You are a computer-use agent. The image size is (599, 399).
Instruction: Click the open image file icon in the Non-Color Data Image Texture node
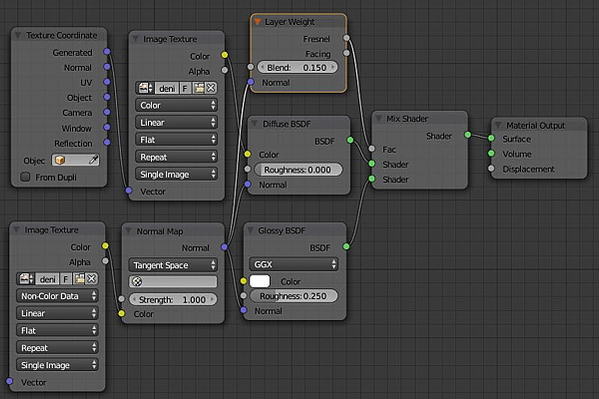80,279
